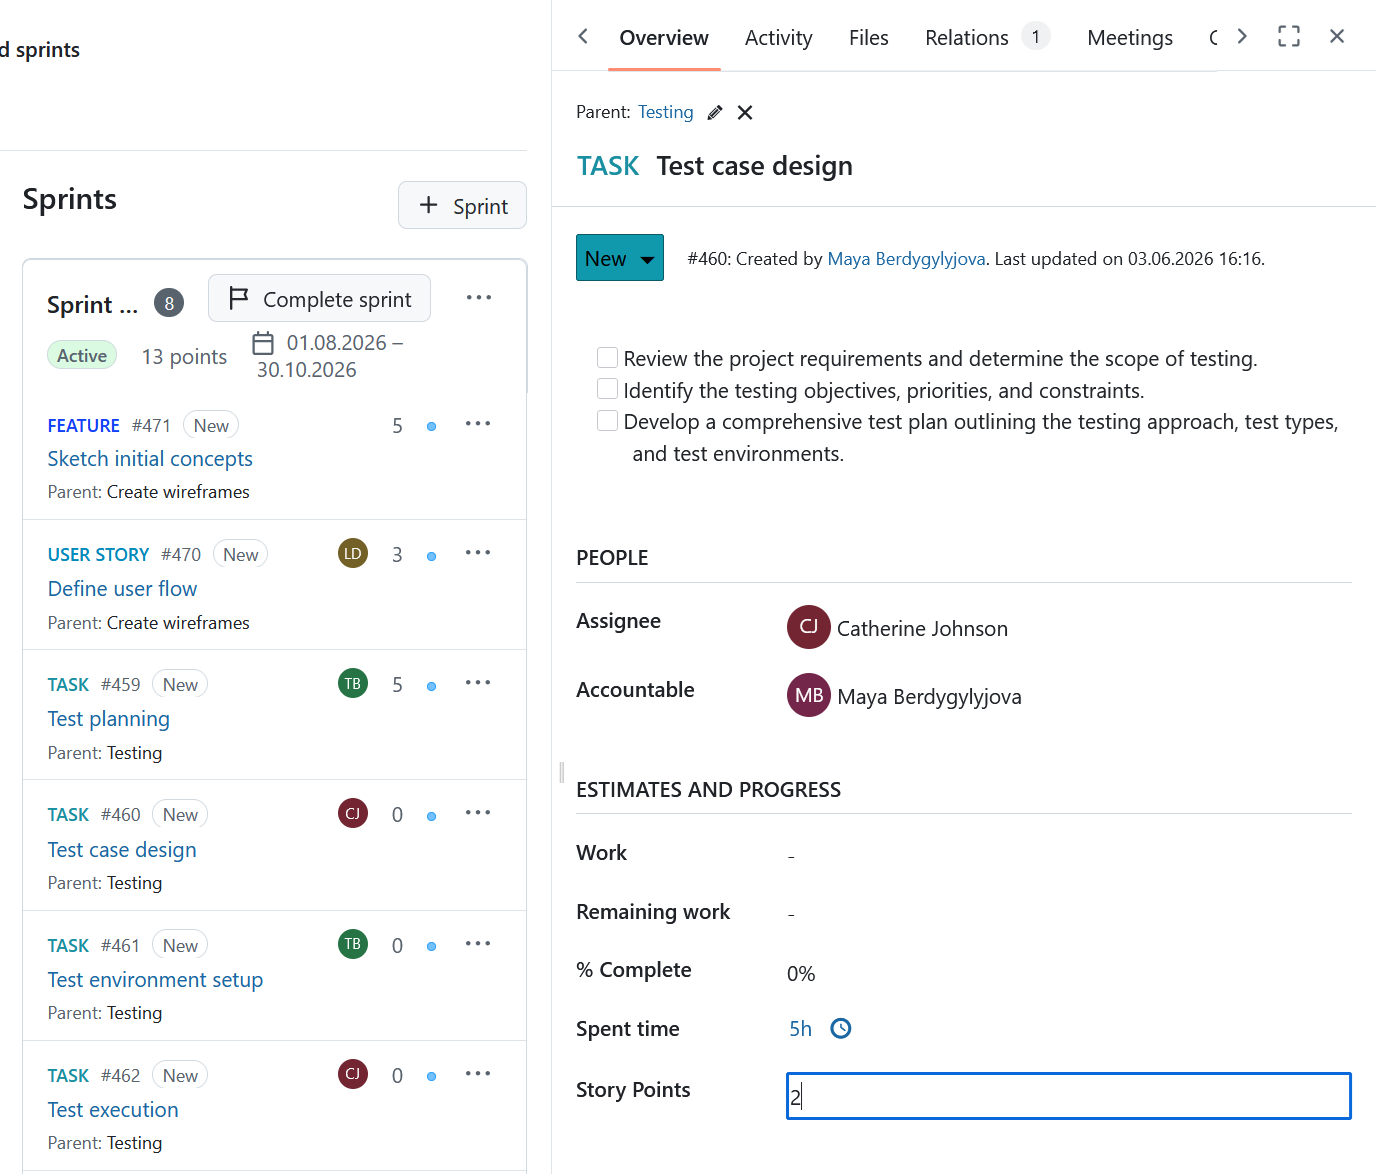Open Sketch initial concepts work package
This screenshot has width=1376, height=1174.
pyautogui.click(x=150, y=459)
